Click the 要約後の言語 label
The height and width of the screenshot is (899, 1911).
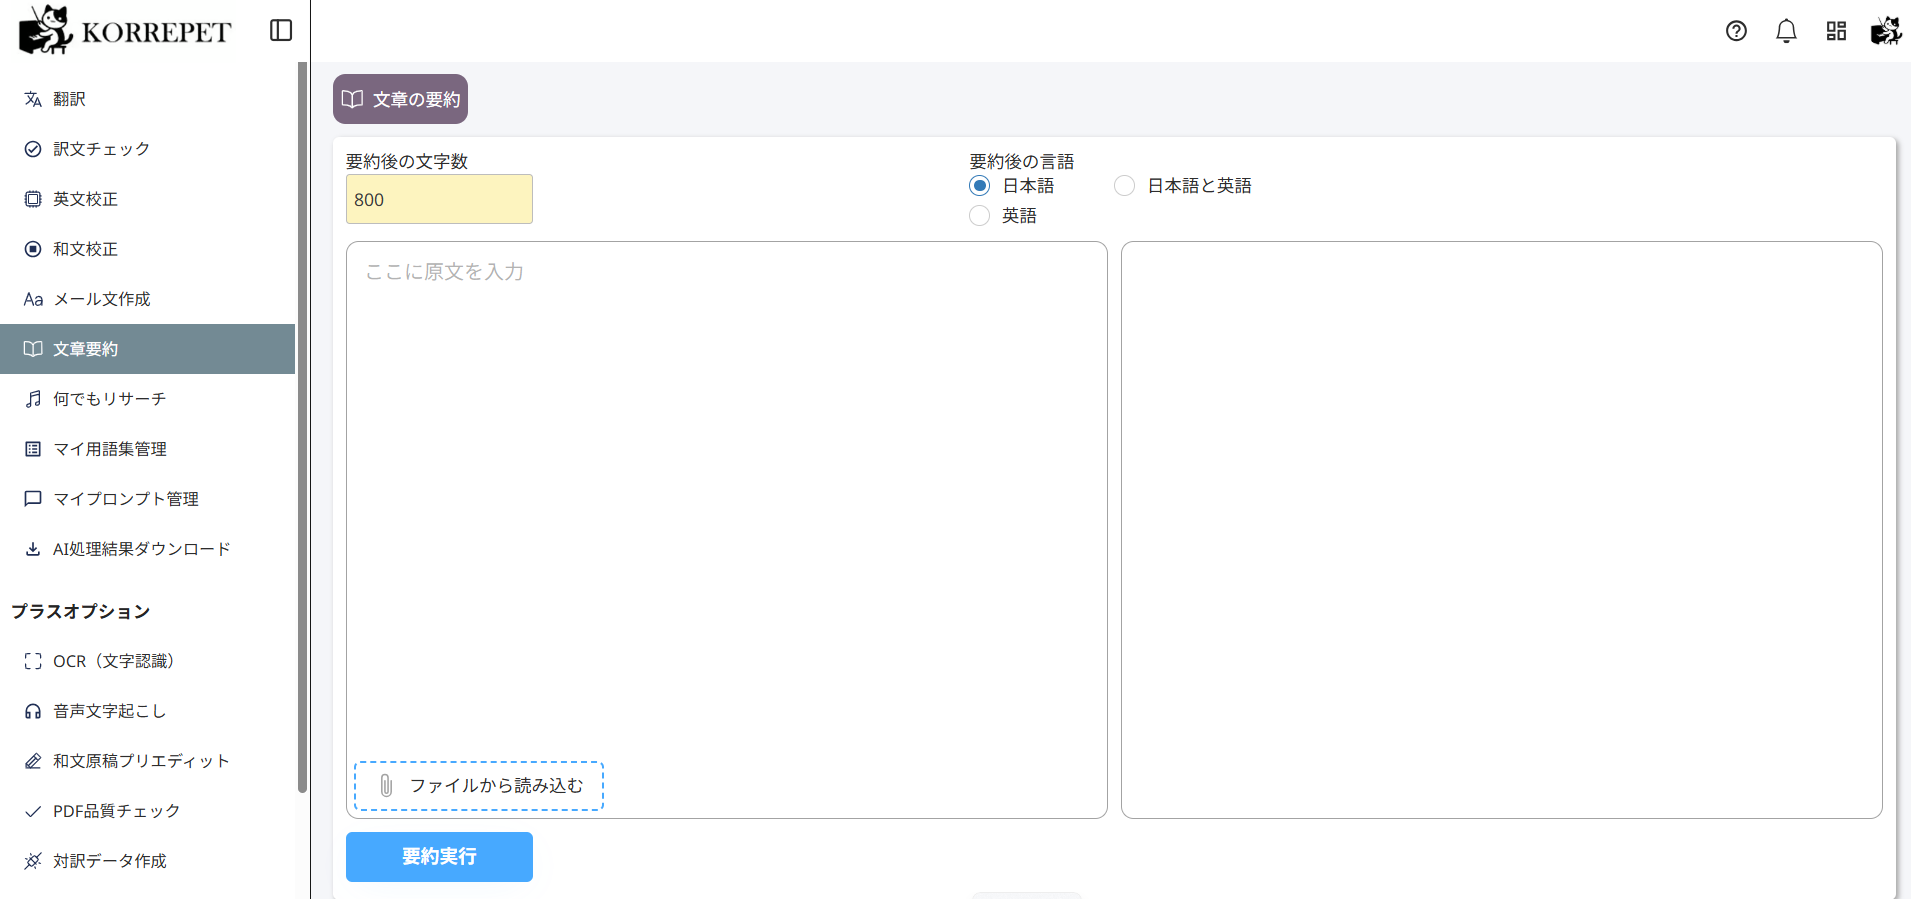[x=1021, y=161]
